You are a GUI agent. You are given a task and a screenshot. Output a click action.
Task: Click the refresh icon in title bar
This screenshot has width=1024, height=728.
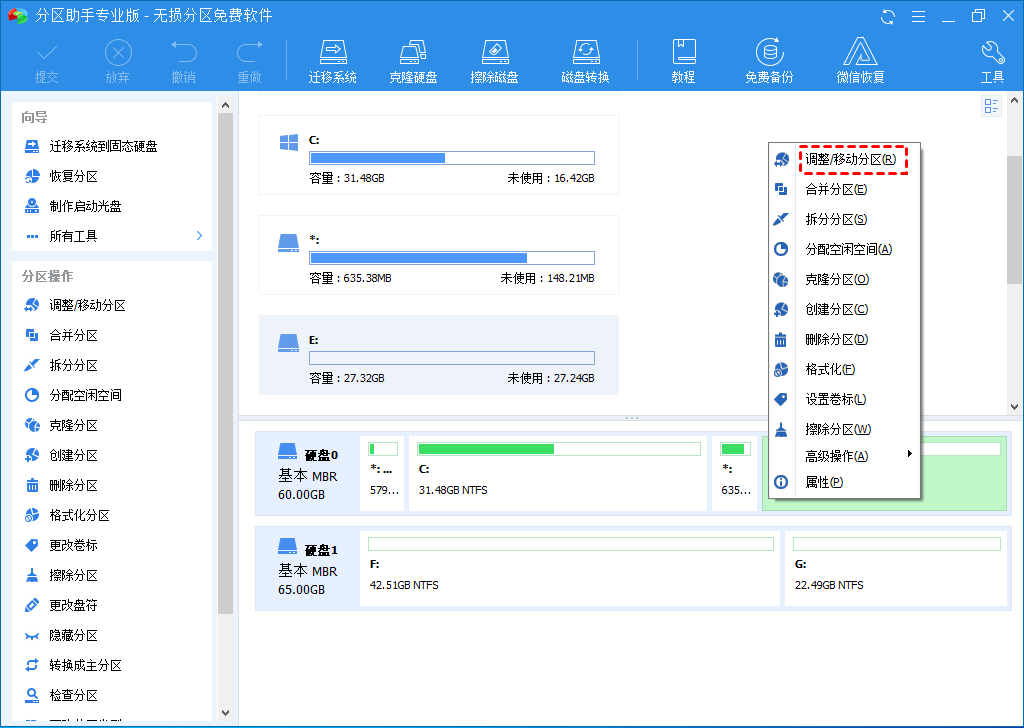[x=888, y=16]
